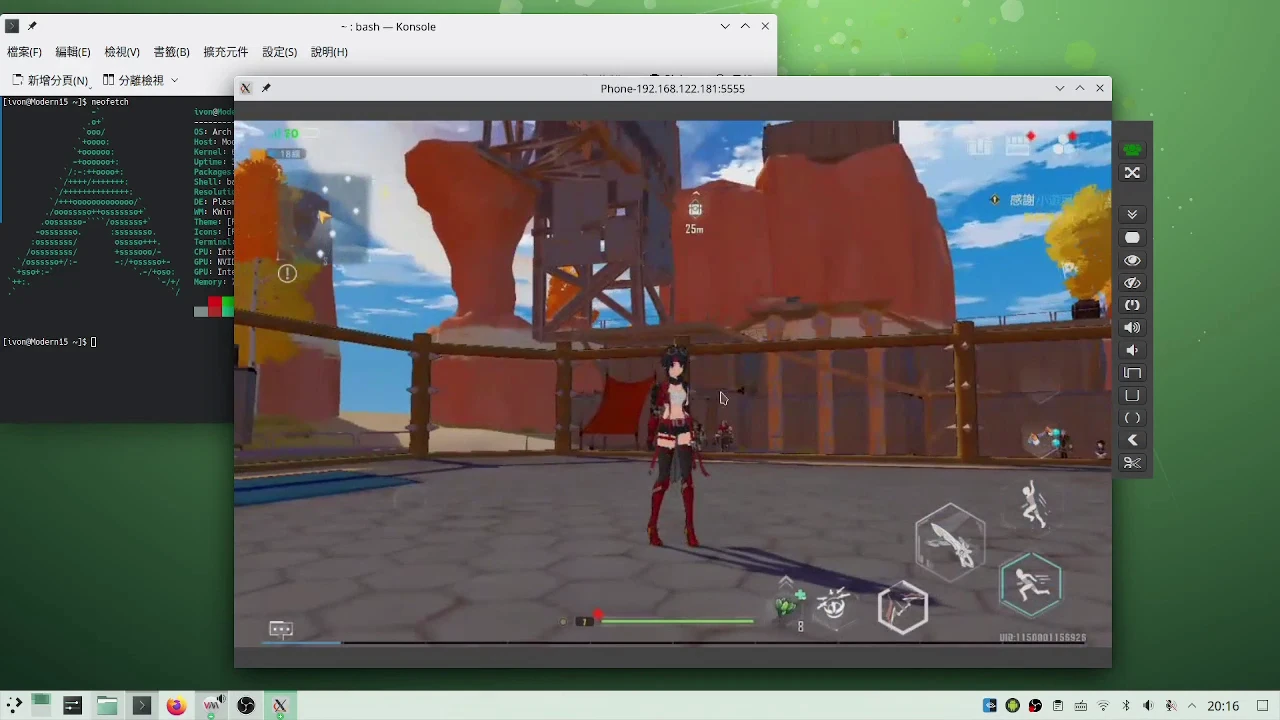Open the chat box icon in game
1280x720 pixels.
click(x=281, y=629)
